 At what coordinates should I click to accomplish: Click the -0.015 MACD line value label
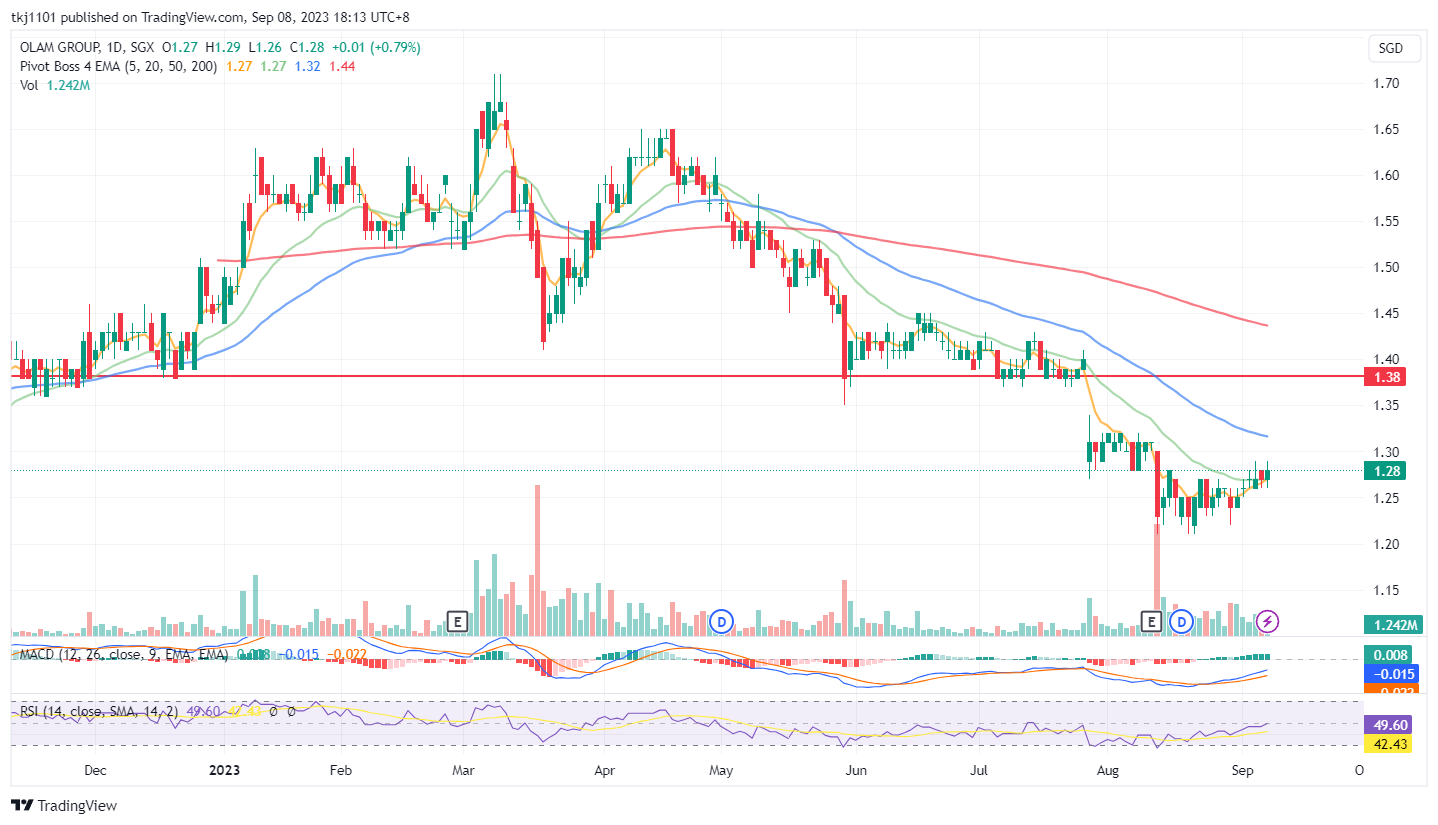click(1393, 674)
